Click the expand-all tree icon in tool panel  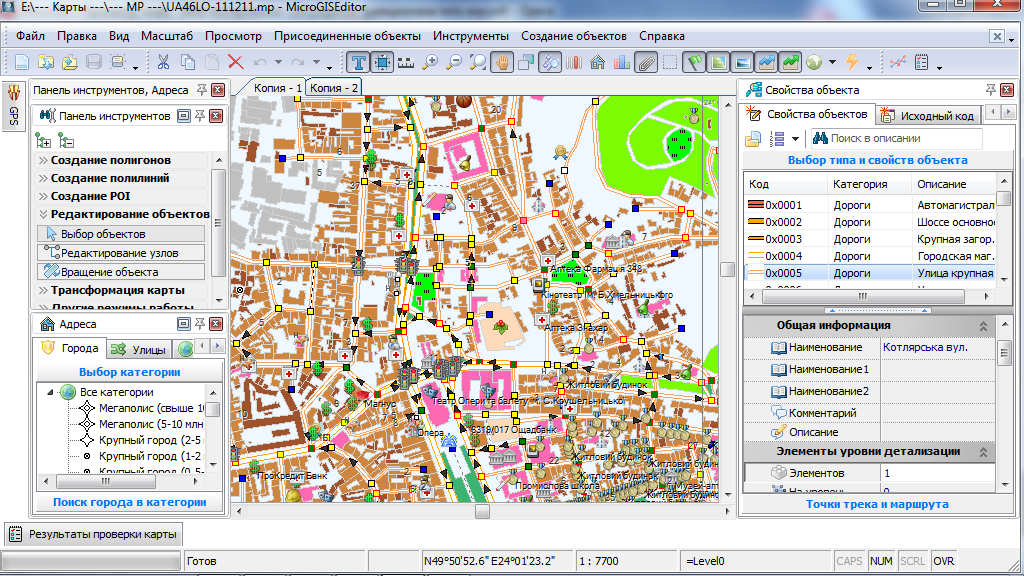pyautogui.click(x=45, y=140)
